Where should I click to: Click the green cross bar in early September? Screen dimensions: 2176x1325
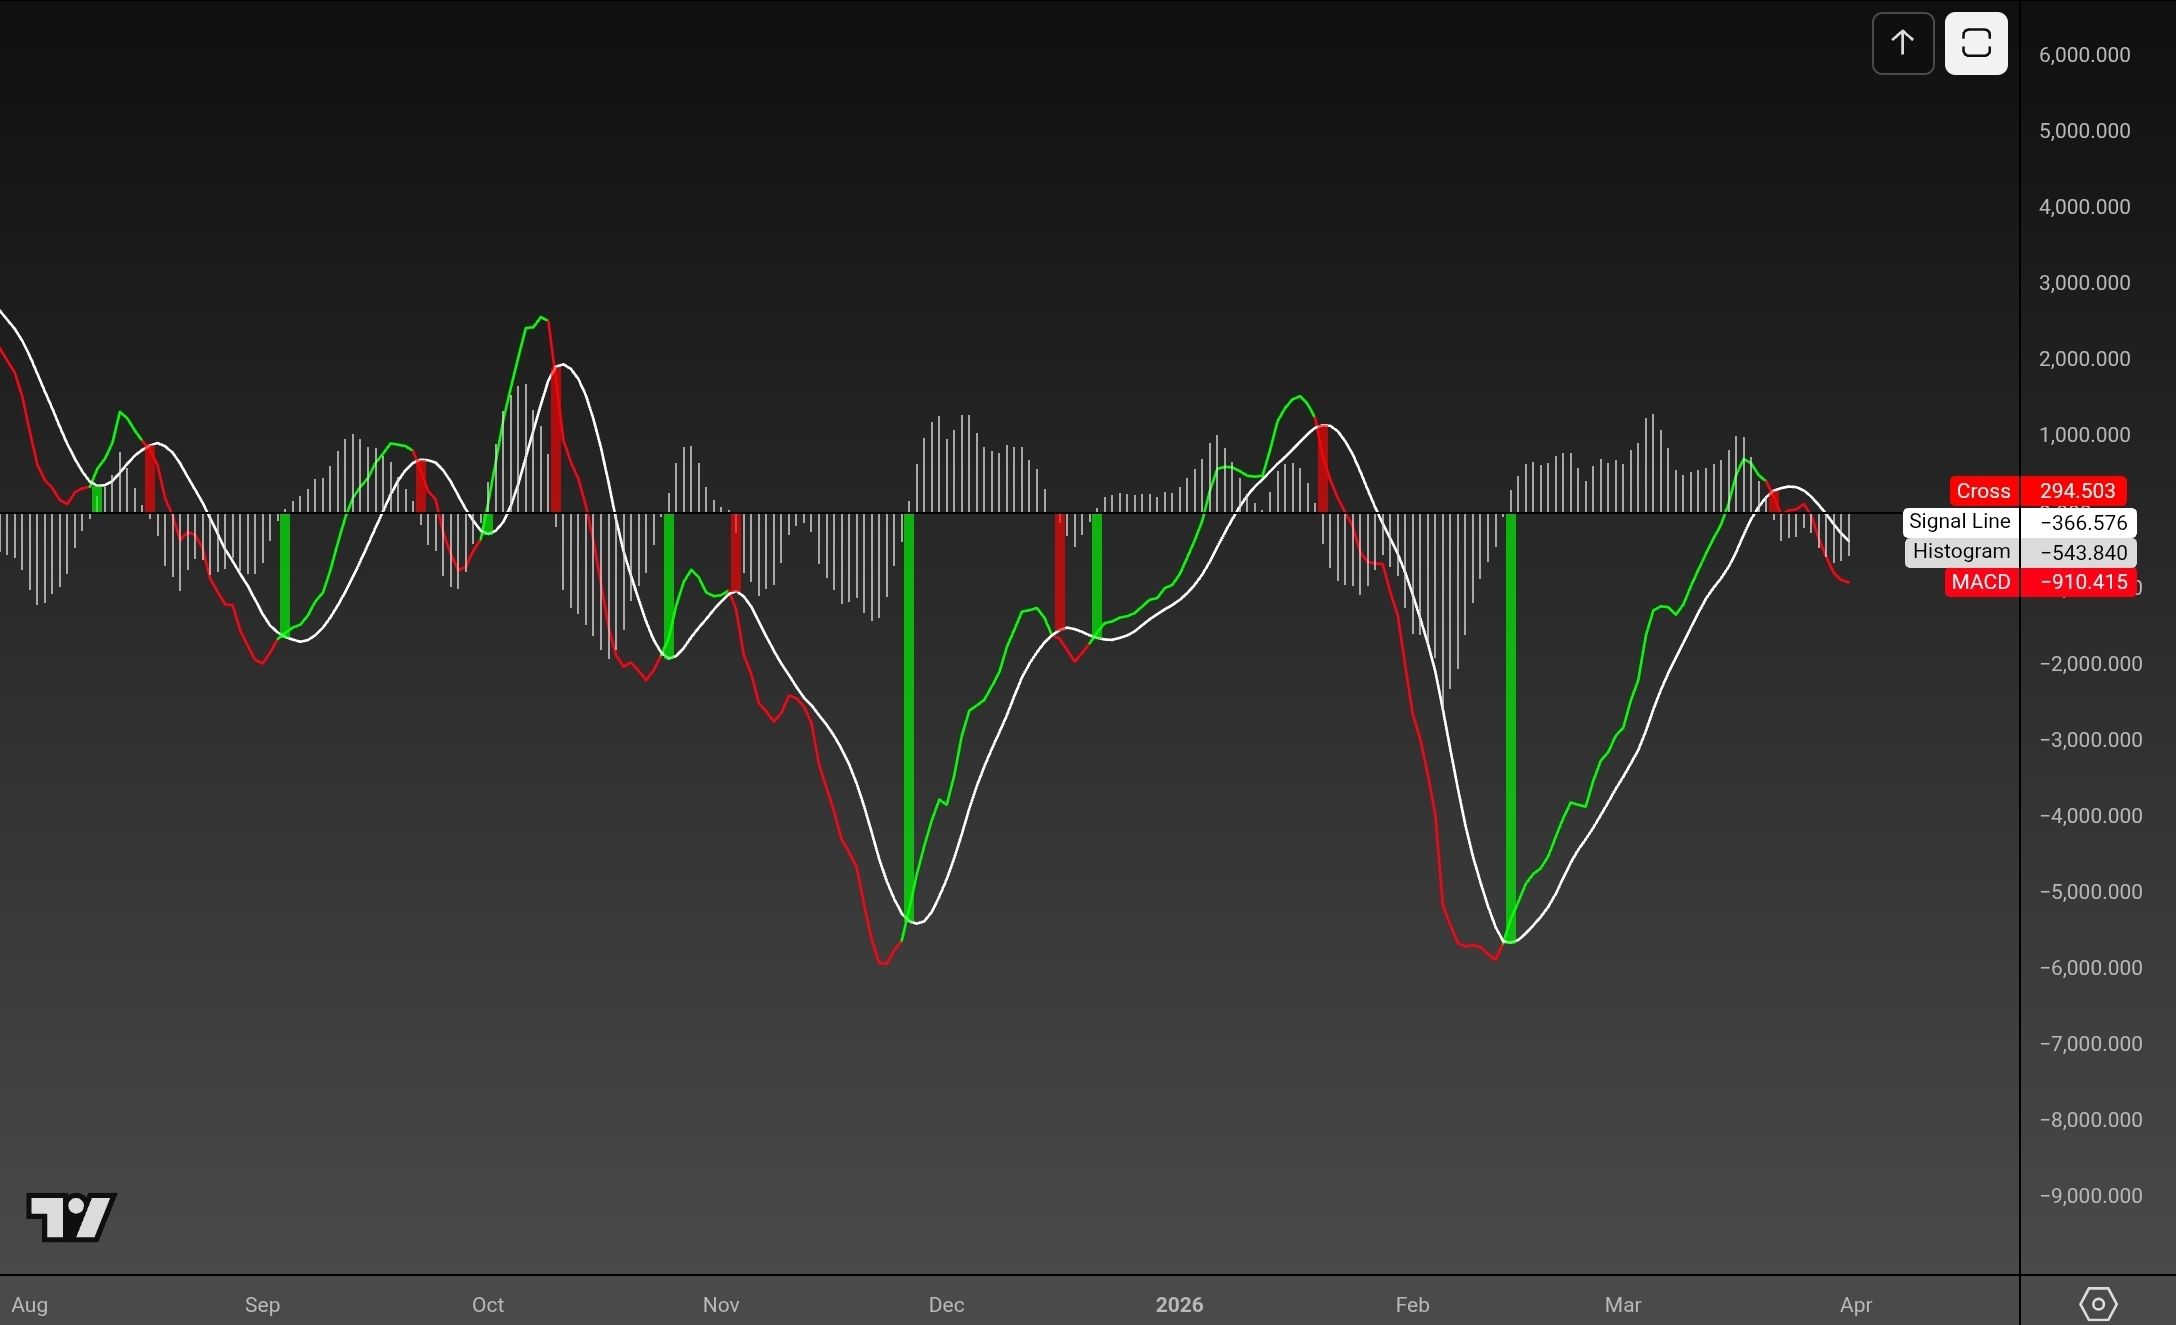[x=285, y=574]
